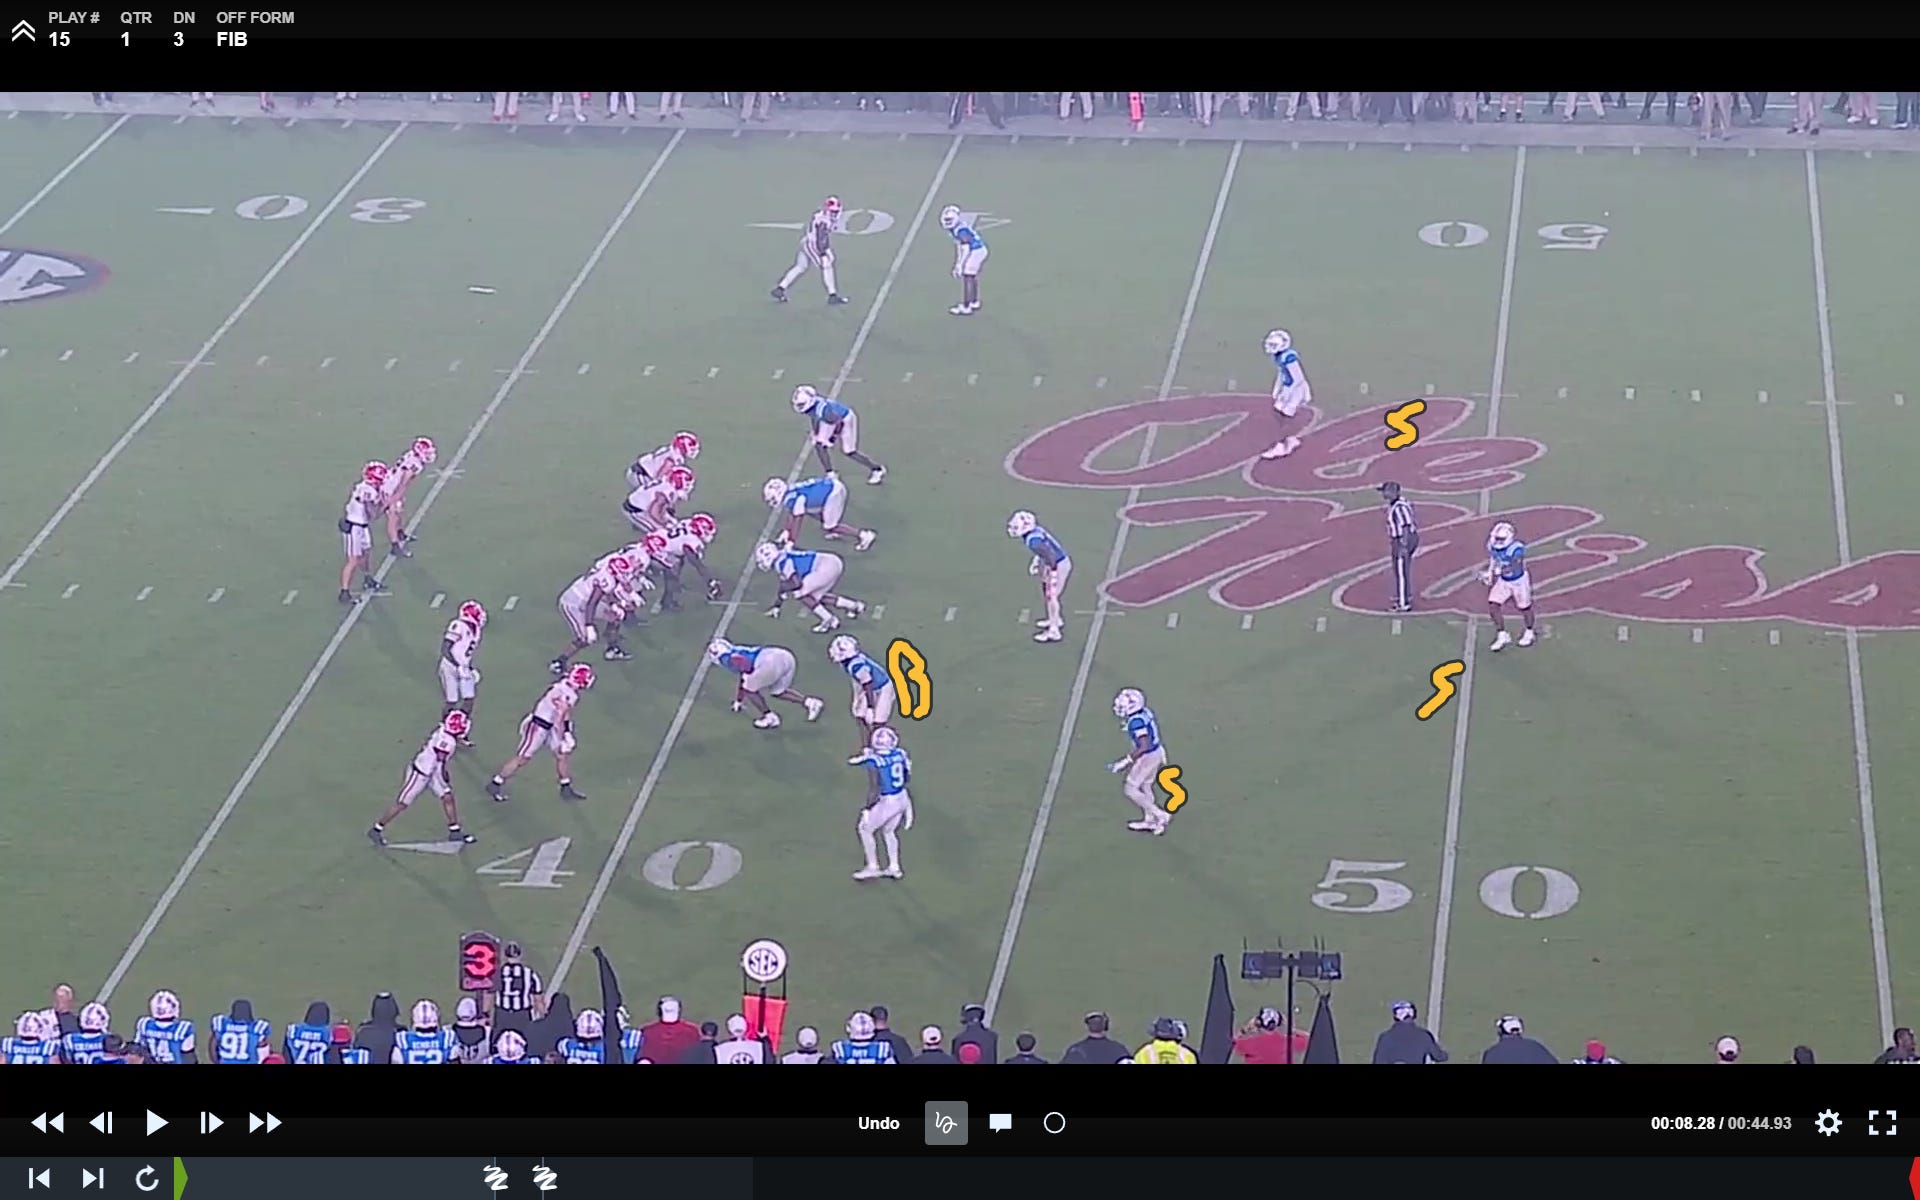The image size is (1920, 1200).
Task: Collapse the play info header with the double chevron
Action: [23, 30]
